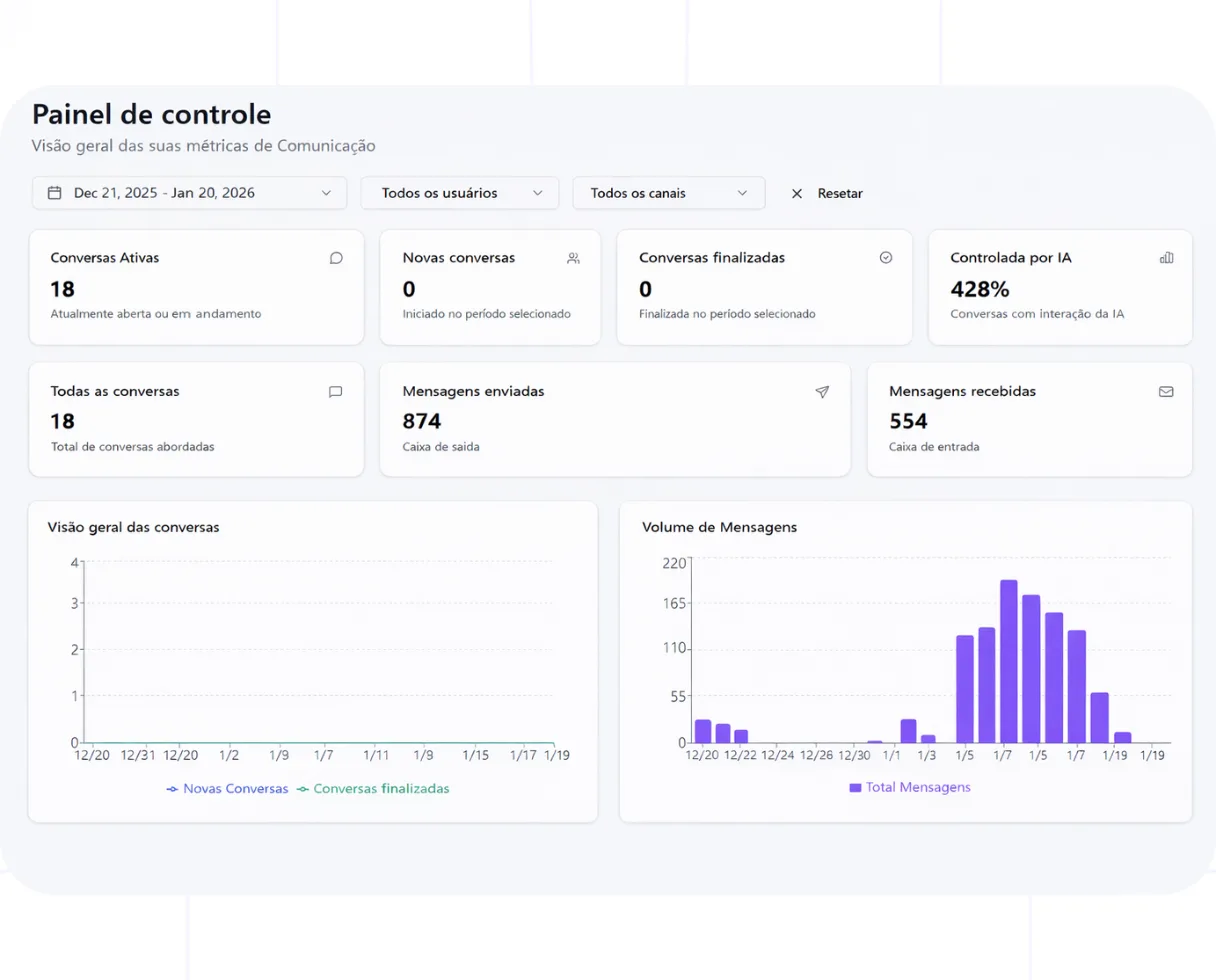Viewport: 1216px width, 980px height.
Task: Click Total de conversas abordadas caption
Action: click(132, 447)
